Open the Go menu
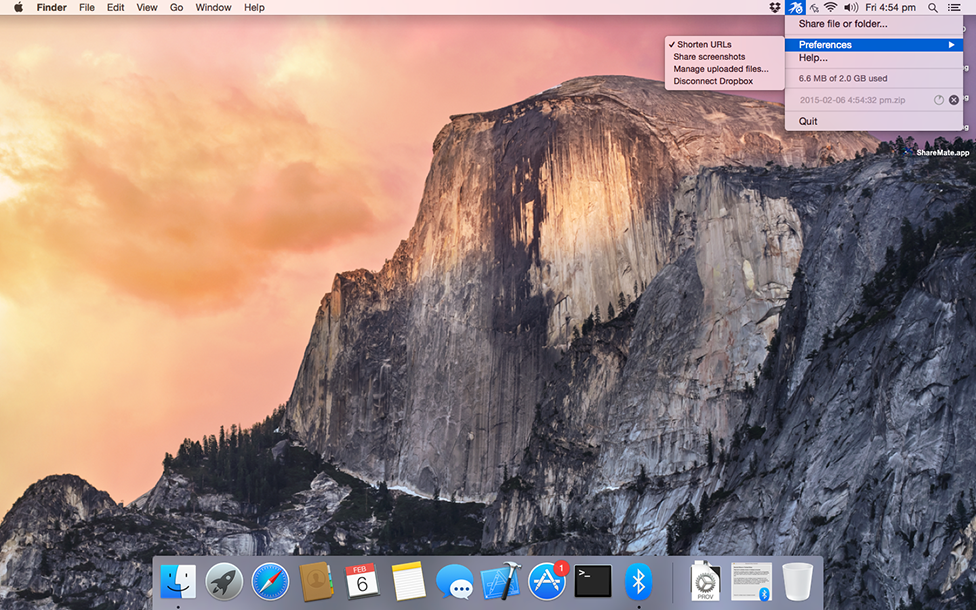Image resolution: width=976 pixels, height=610 pixels. 177,7
